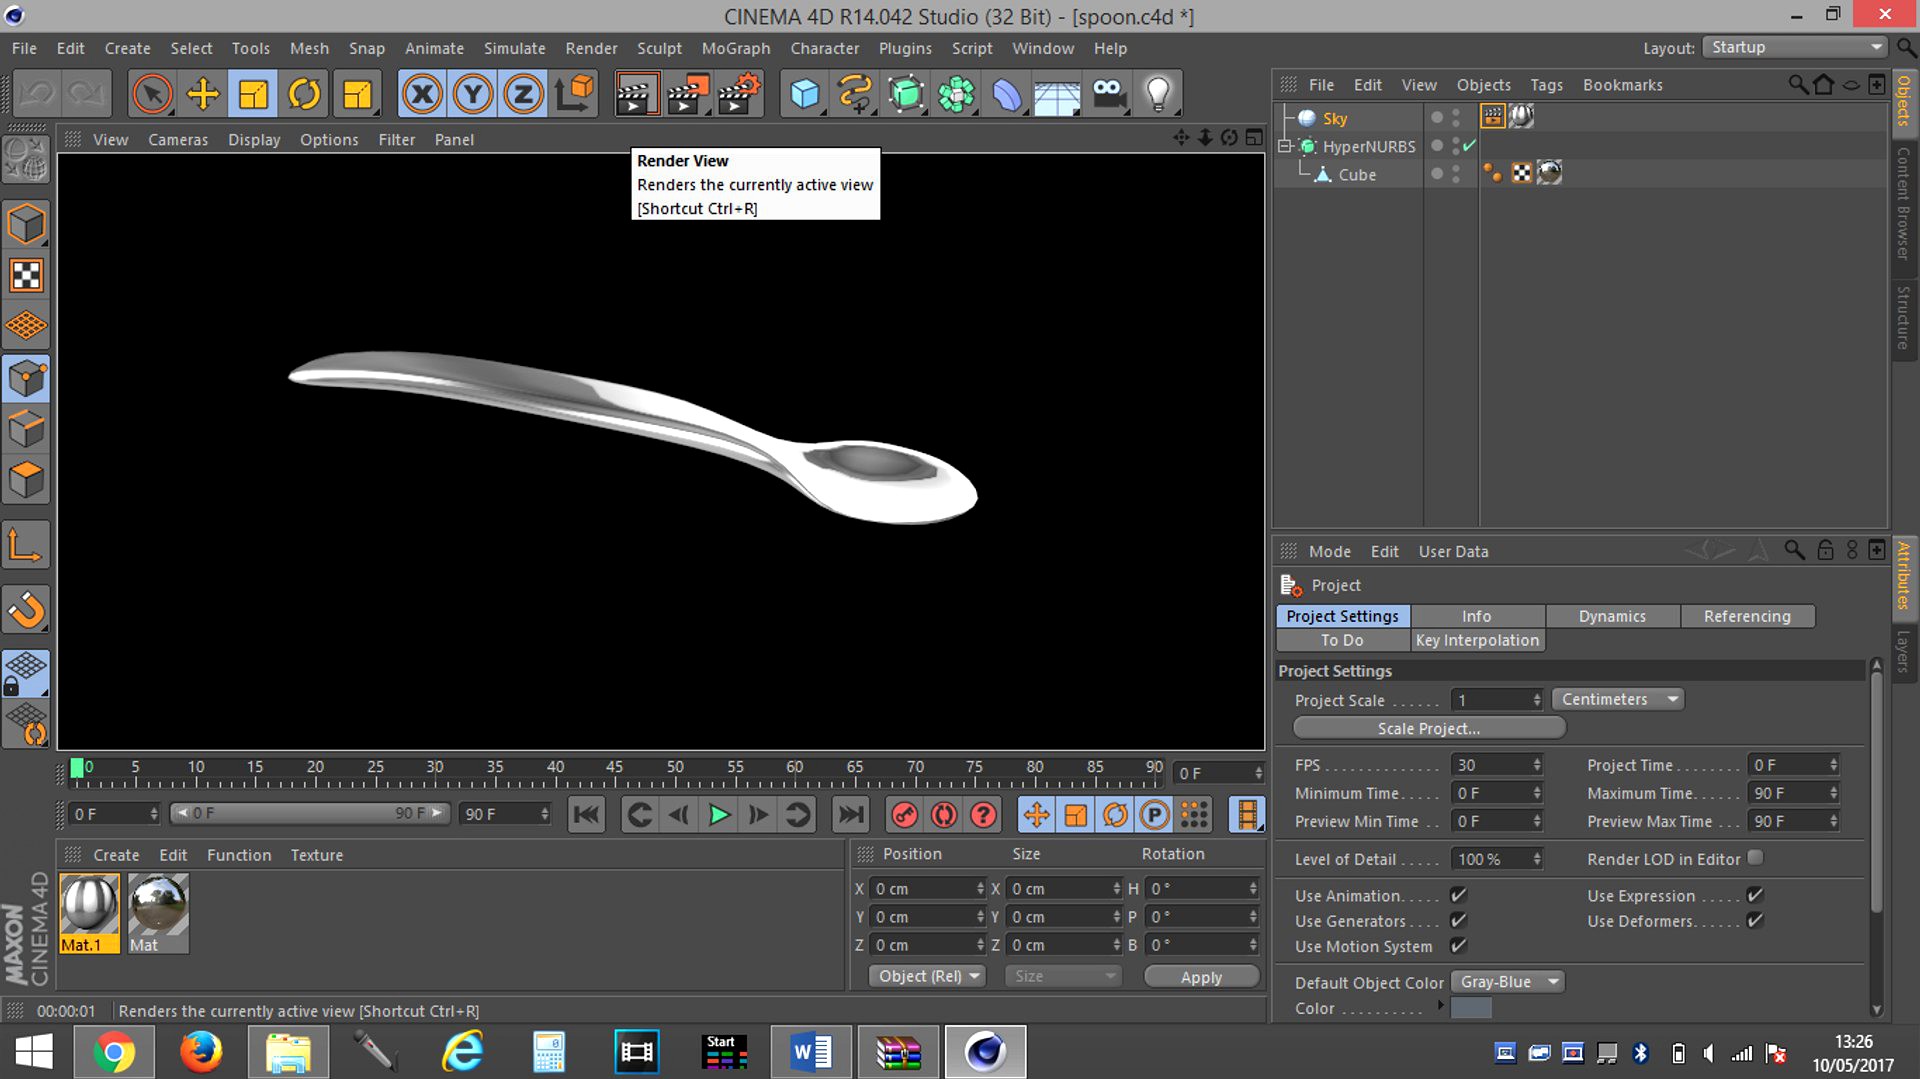Viewport: 1920px width, 1079px height.
Task: Click the Enable Axis icon
Action: [x=26, y=546]
